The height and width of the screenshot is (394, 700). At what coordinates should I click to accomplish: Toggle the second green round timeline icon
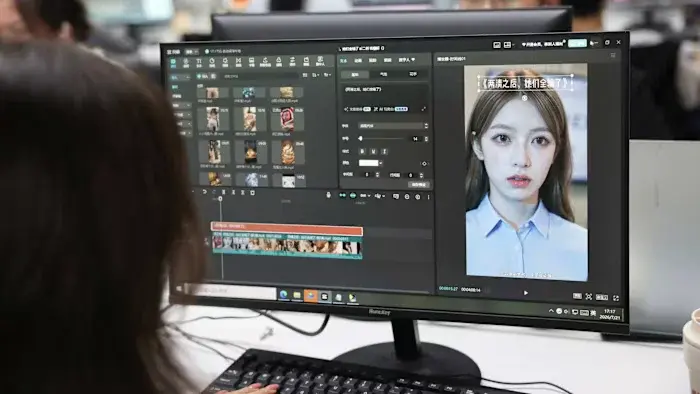tap(353, 195)
